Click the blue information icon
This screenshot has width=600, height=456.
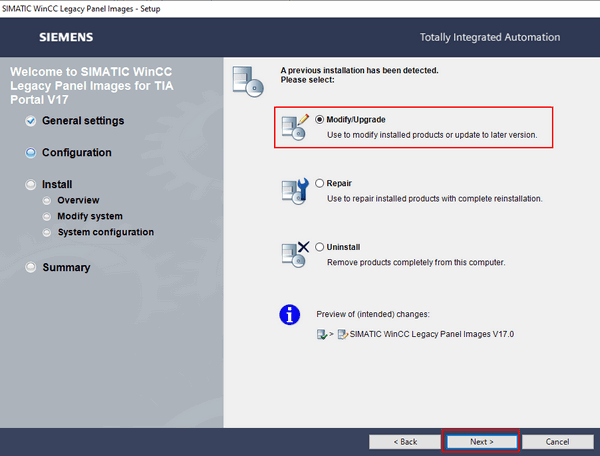[x=290, y=314]
